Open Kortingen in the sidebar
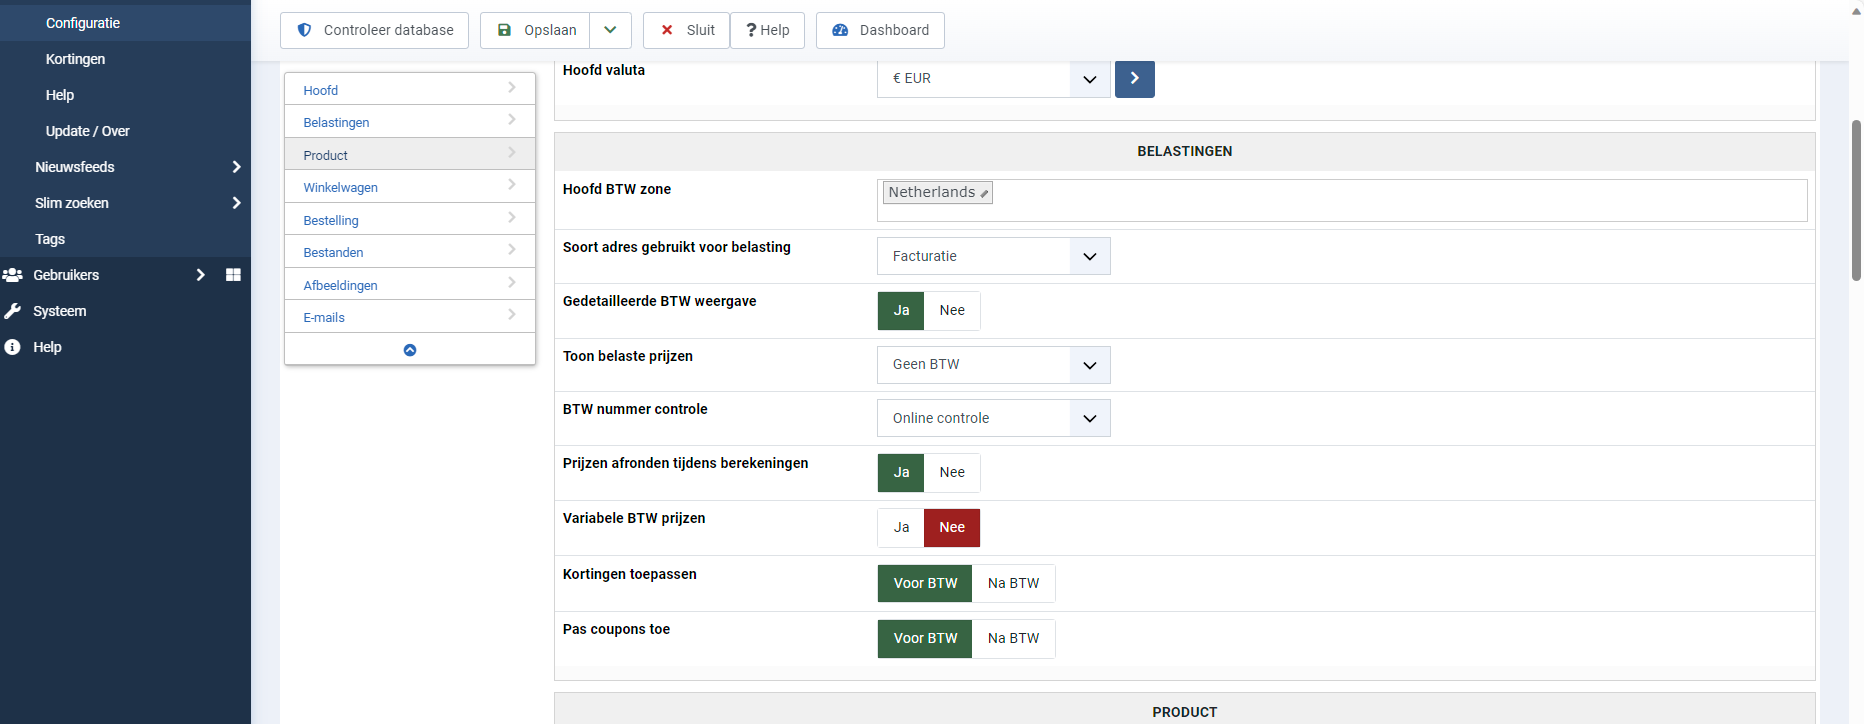Image resolution: width=1864 pixels, height=724 pixels. click(x=75, y=59)
